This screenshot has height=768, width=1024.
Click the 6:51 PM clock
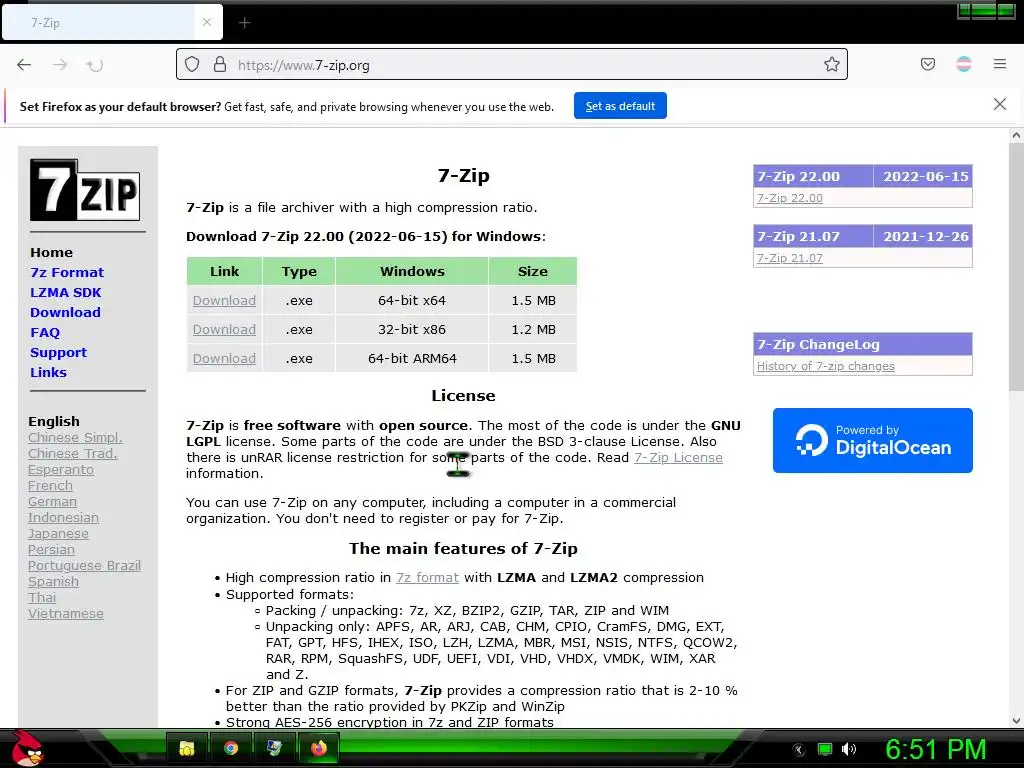(x=935, y=749)
